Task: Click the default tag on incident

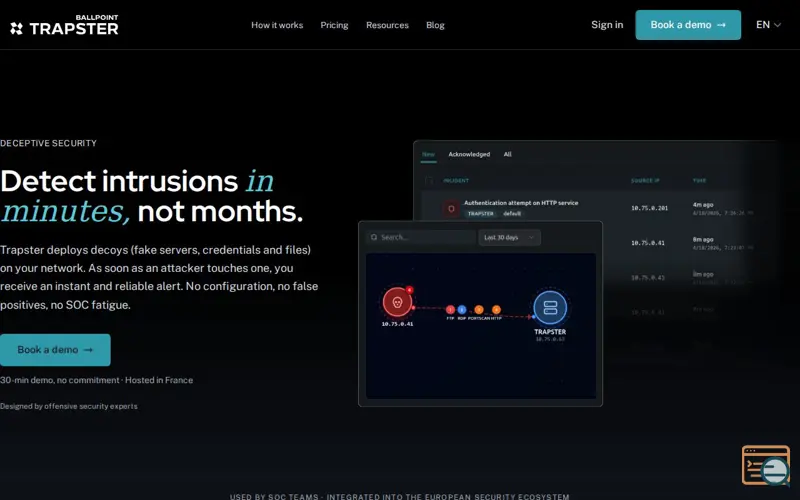Action: point(512,214)
